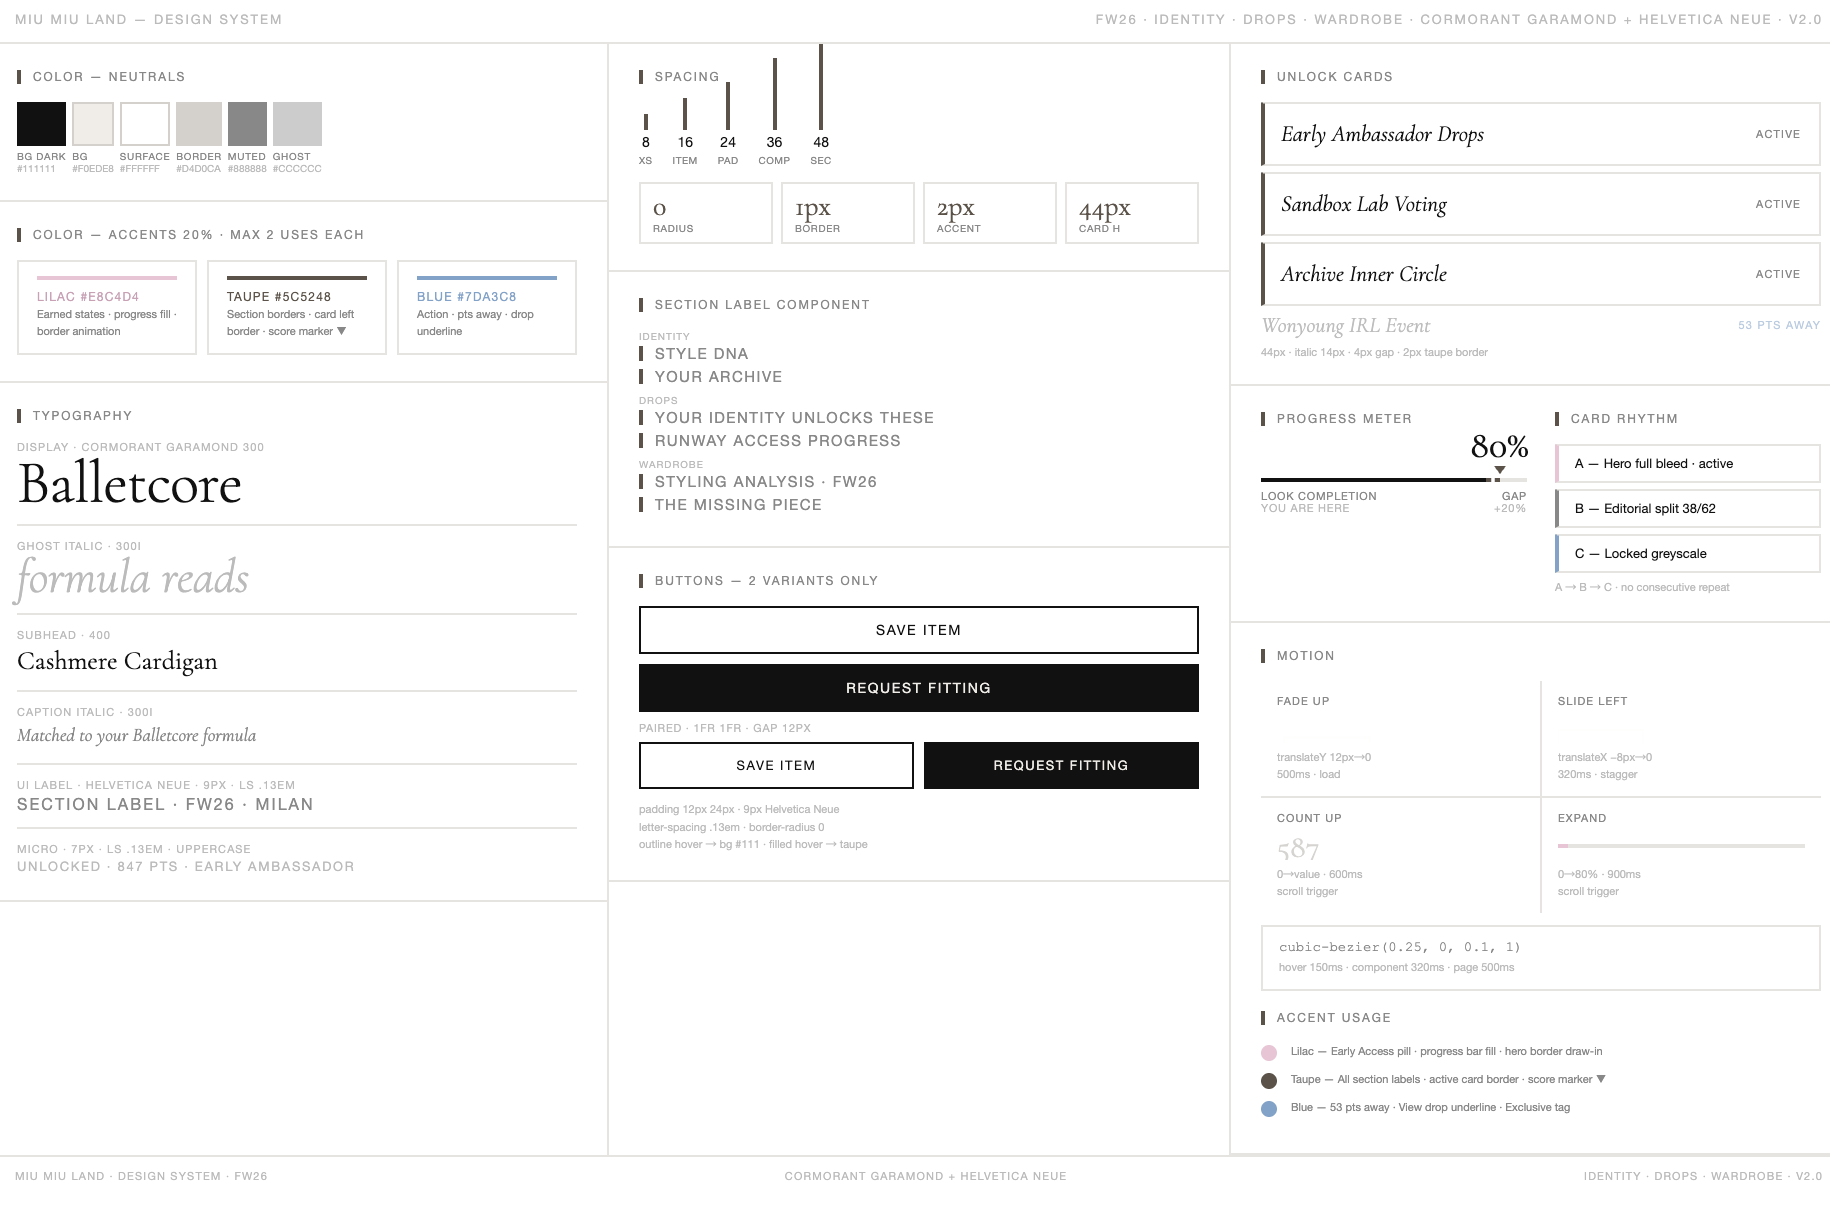
Task: Click the Lilac accent usage dot
Action: 1269,1052
